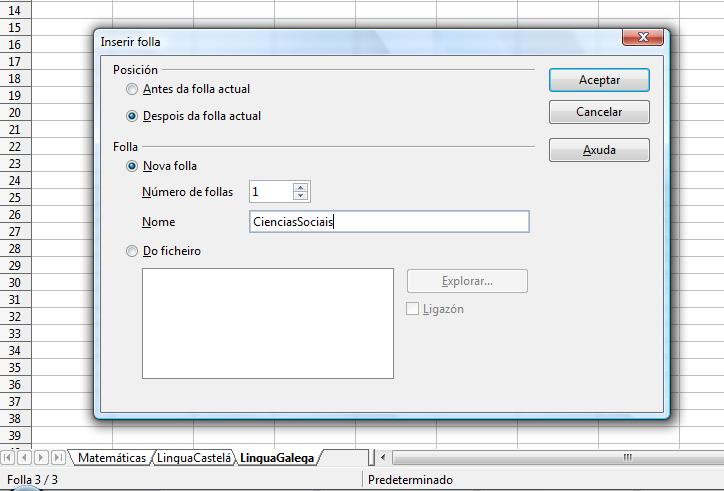Image resolution: width=724 pixels, height=491 pixels.
Task: Decrease Número de follas with down arrow
Action: click(301, 196)
